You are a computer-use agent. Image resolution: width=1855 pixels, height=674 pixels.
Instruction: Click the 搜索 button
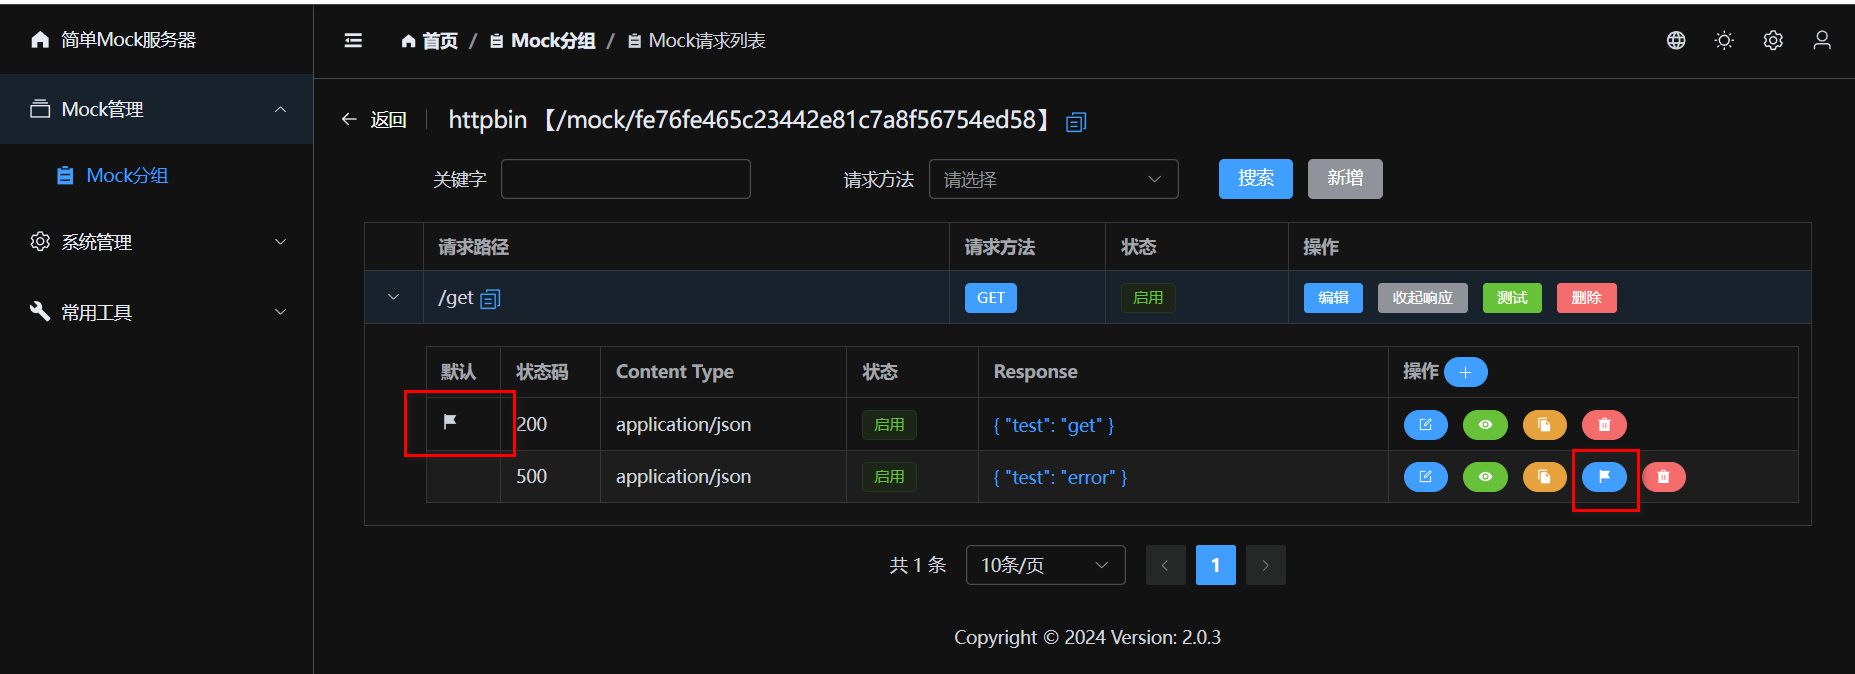point(1255,179)
